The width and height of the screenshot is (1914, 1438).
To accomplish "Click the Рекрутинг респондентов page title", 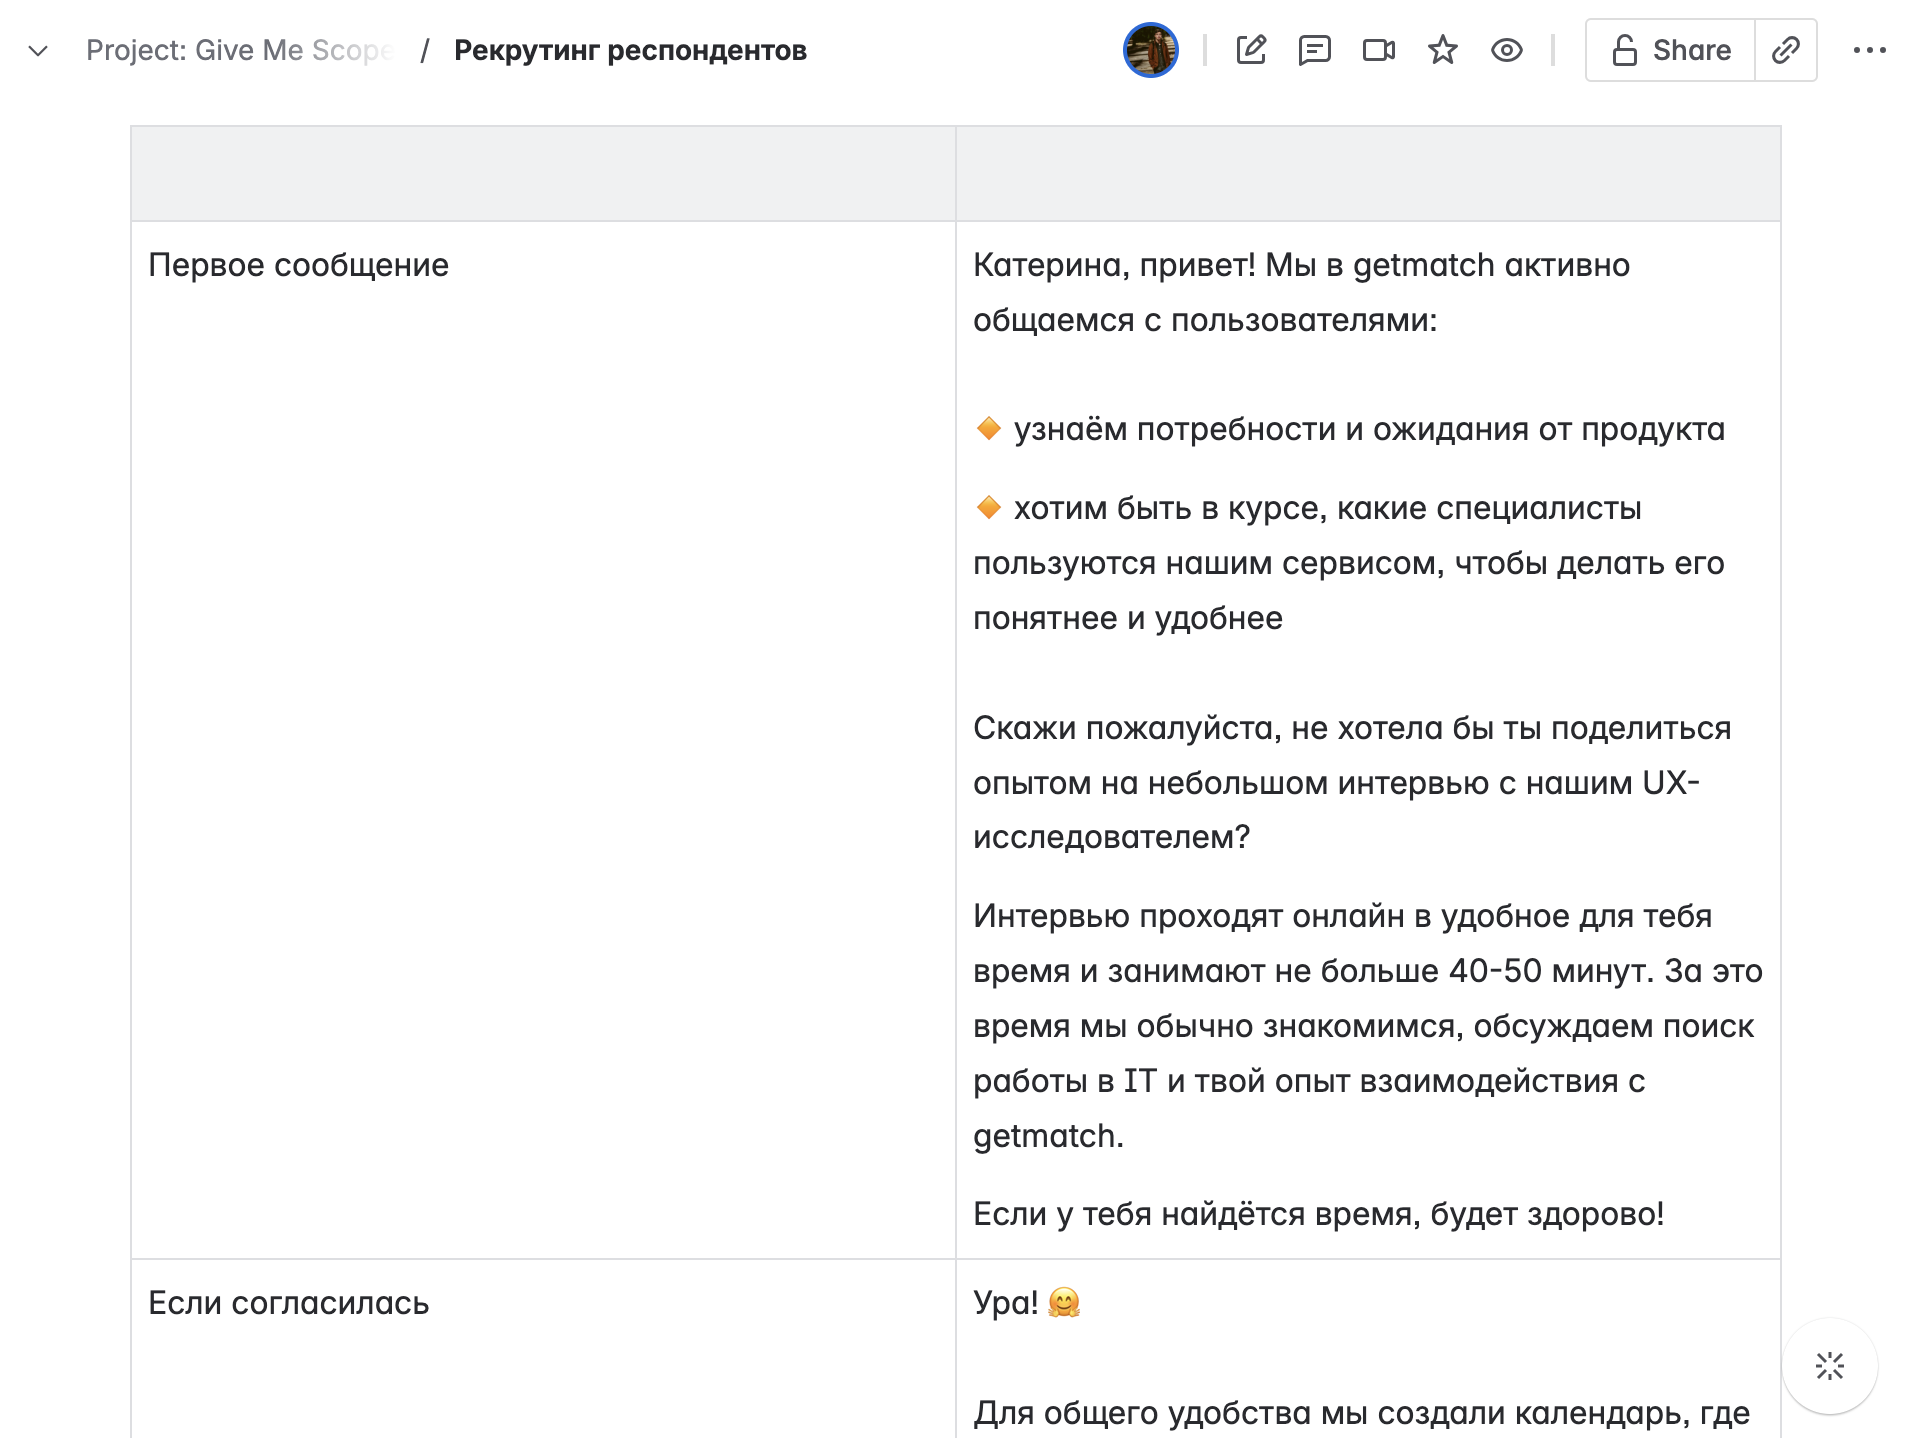I will [x=630, y=50].
